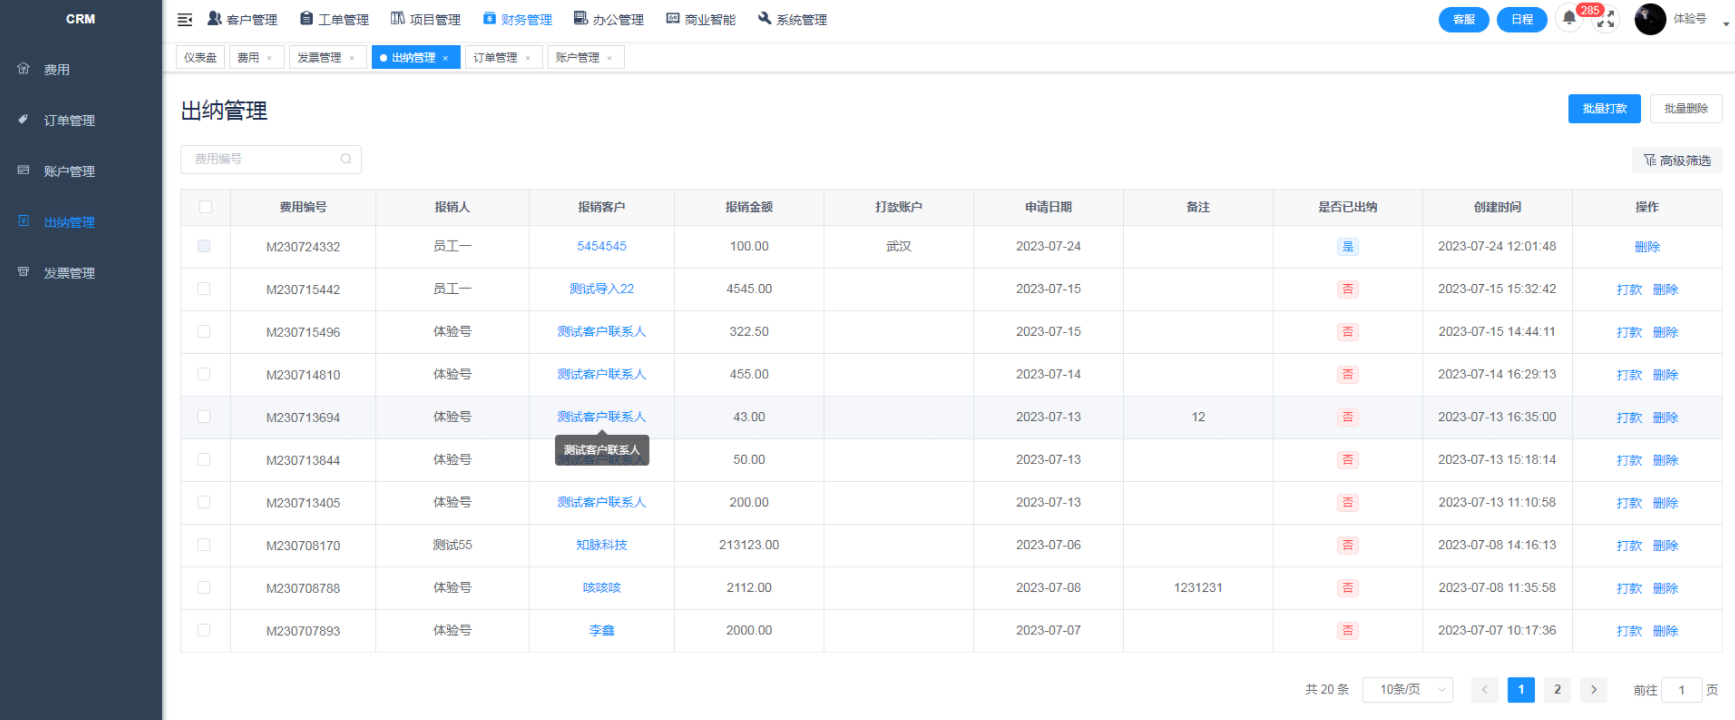Close the 账户管理 tab
1735x720 pixels.
[x=610, y=58]
